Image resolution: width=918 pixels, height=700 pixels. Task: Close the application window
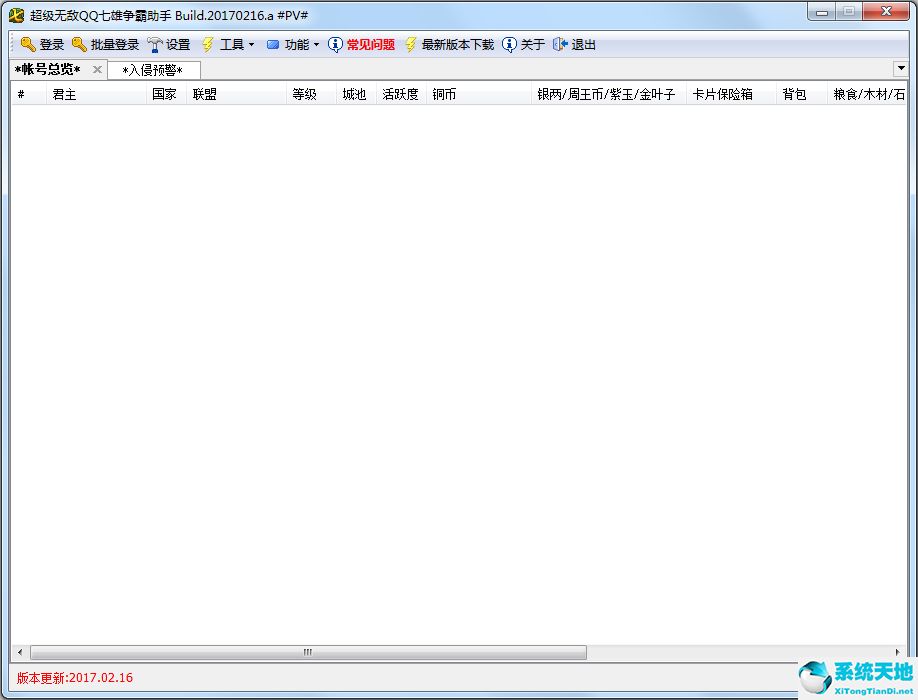[x=886, y=12]
